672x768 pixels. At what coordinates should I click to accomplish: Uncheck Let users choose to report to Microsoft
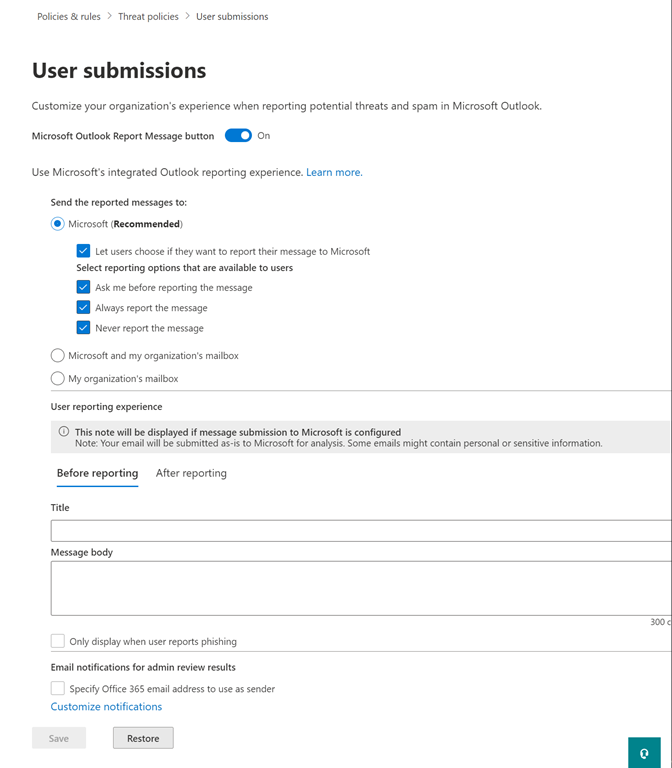[x=84, y=251]
